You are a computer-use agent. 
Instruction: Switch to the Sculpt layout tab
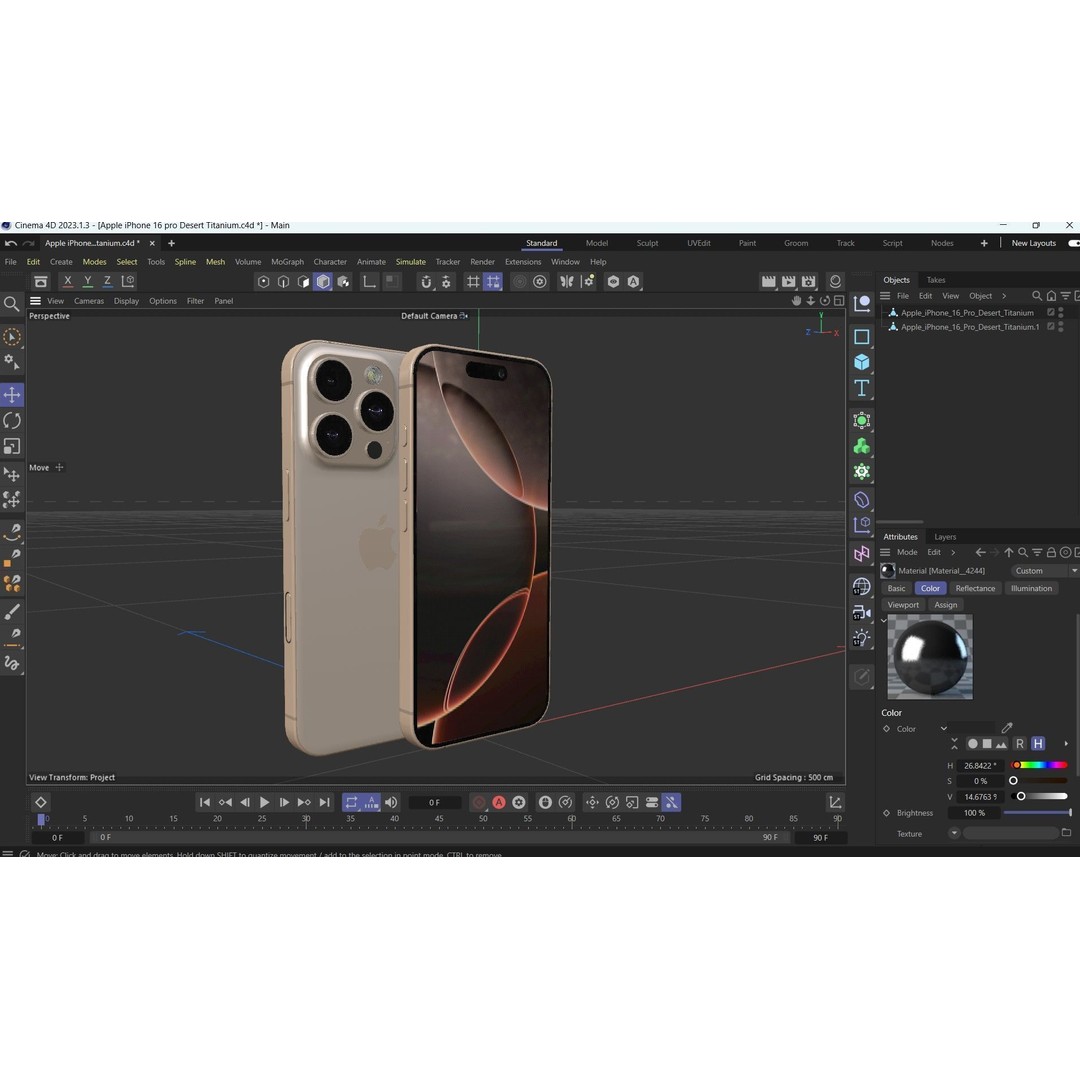pos(647,243)
